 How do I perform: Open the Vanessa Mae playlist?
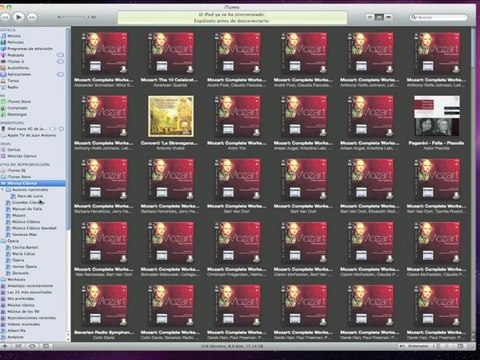(x=24, y=235)
